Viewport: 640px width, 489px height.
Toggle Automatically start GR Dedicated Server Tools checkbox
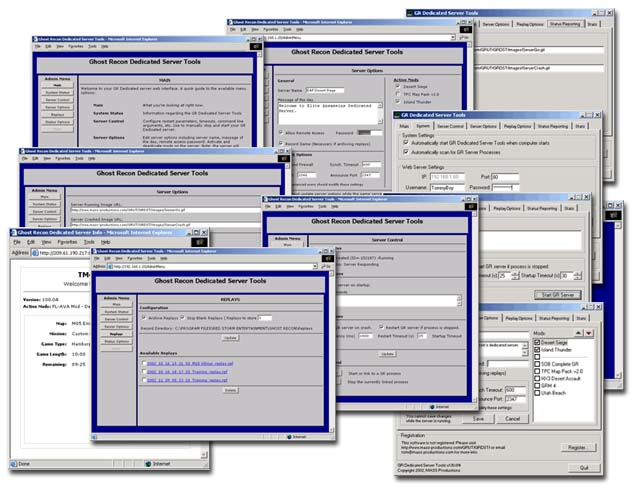click(x=406, y=143)
